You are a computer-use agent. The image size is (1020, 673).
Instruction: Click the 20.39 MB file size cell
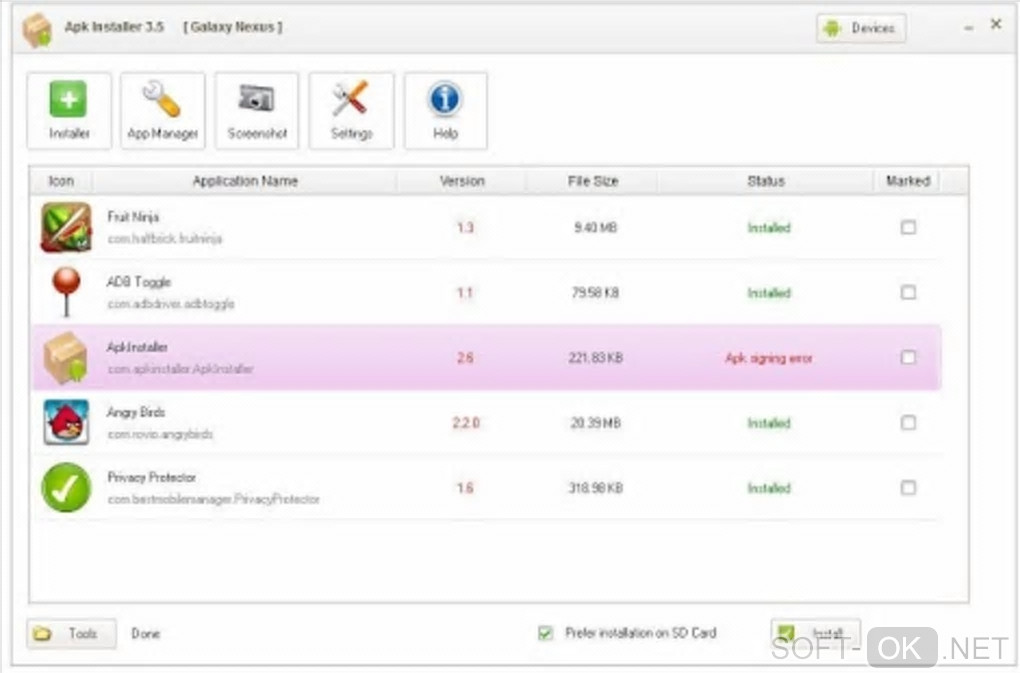pyautogui.click(x=595, y=423)
